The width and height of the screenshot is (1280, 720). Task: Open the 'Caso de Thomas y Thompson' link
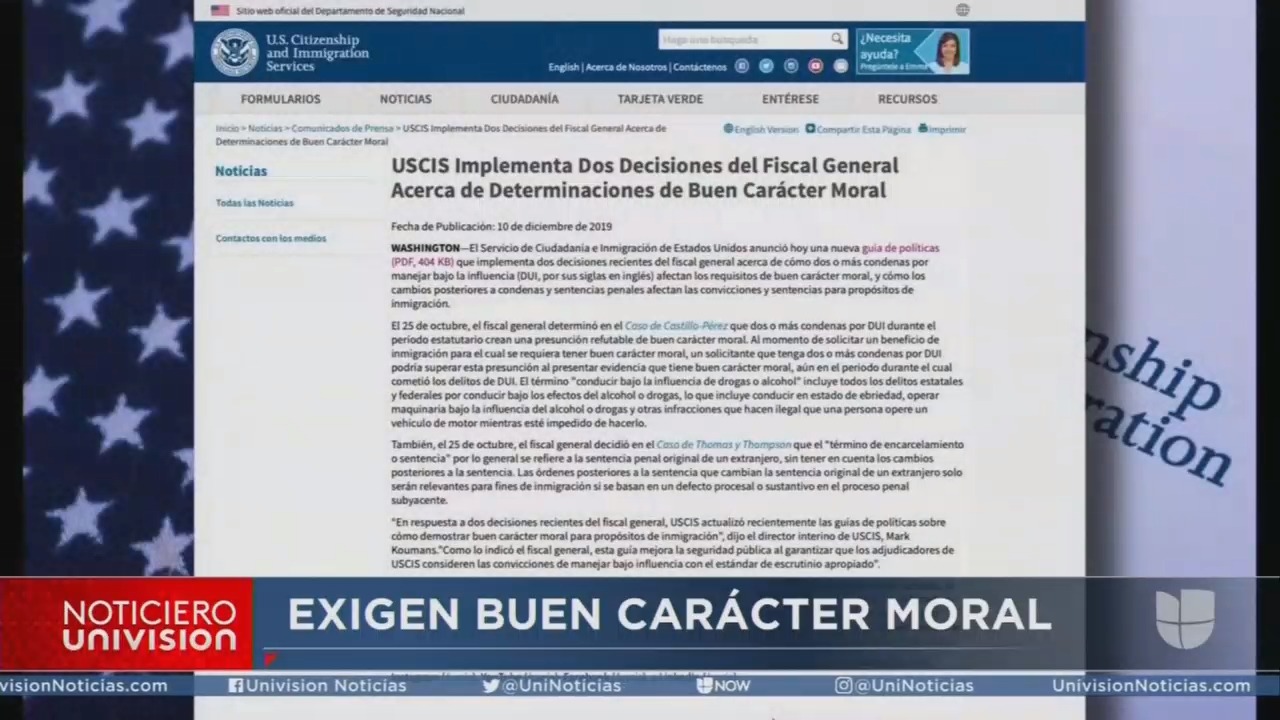[724, 444]
